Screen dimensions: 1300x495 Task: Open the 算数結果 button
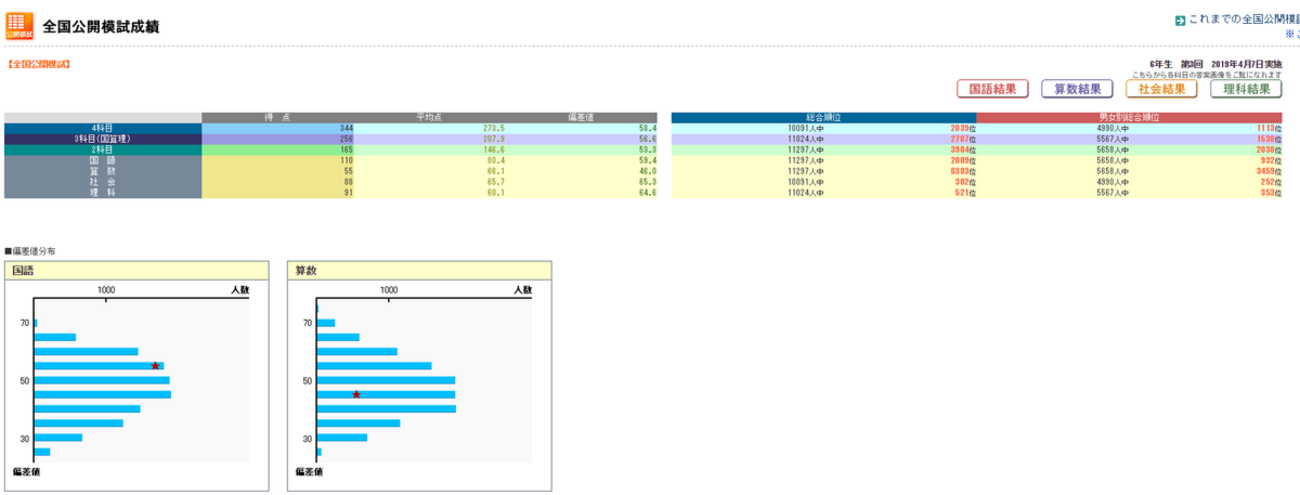click(1077, 89)
